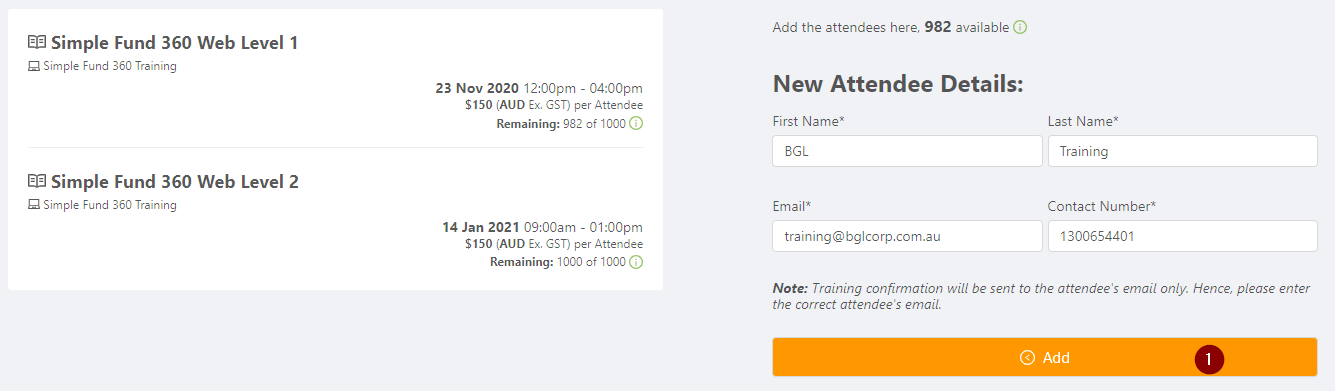
Task: Click the New Attendee Details heading
Action: click(898, 84)
